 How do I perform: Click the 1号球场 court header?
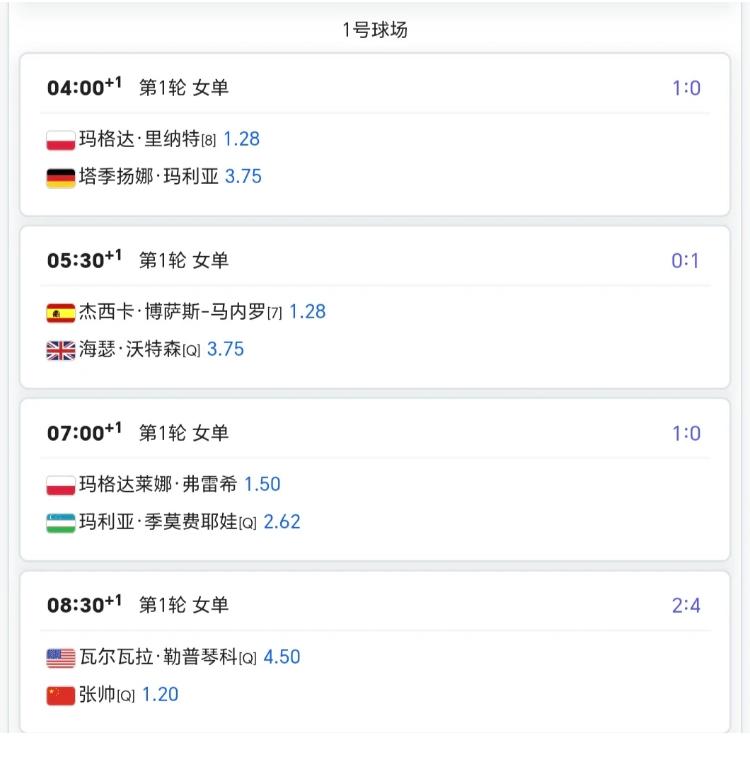tap(375, 30)
